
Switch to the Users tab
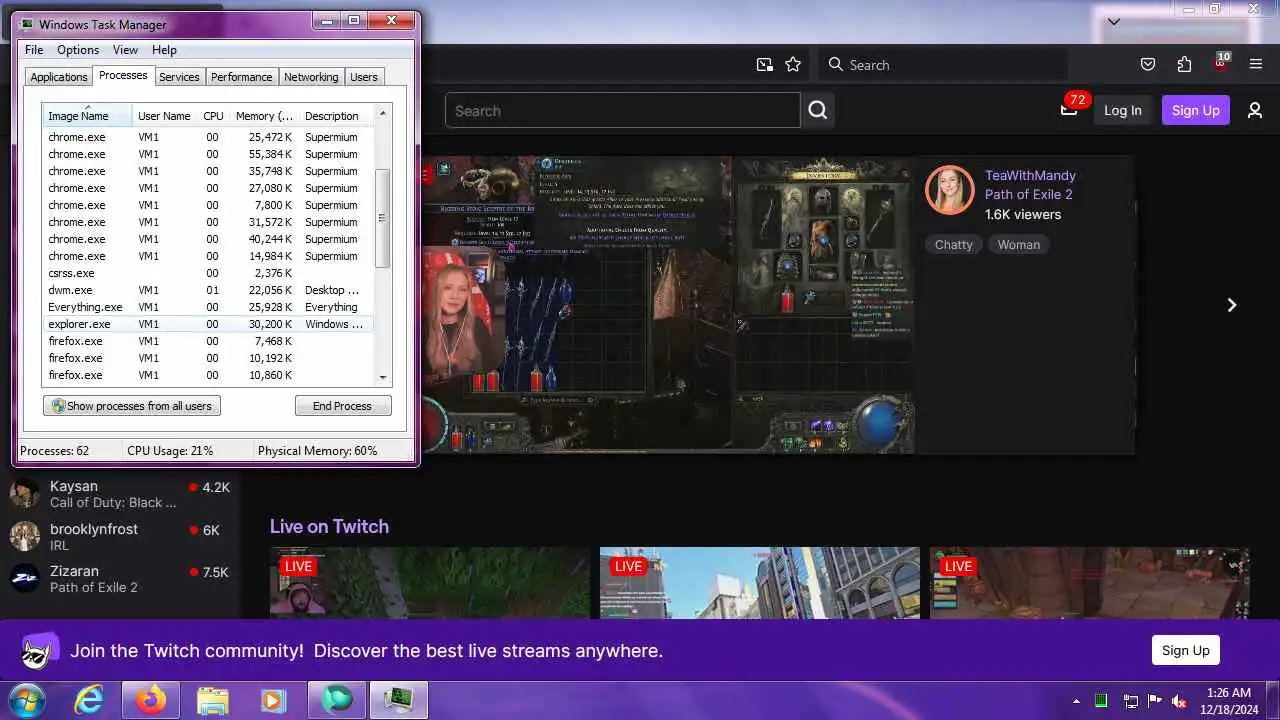coord(364,77)
